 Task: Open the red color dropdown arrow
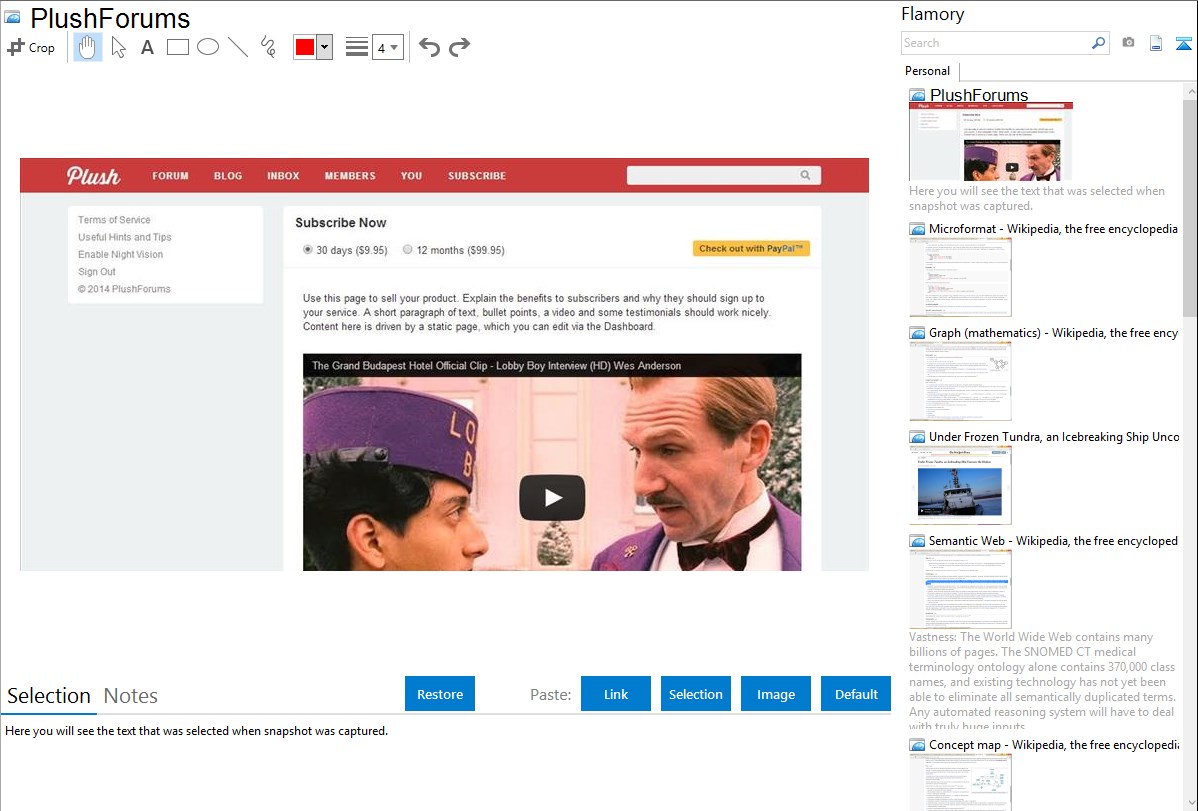click(x=324, y=47)
